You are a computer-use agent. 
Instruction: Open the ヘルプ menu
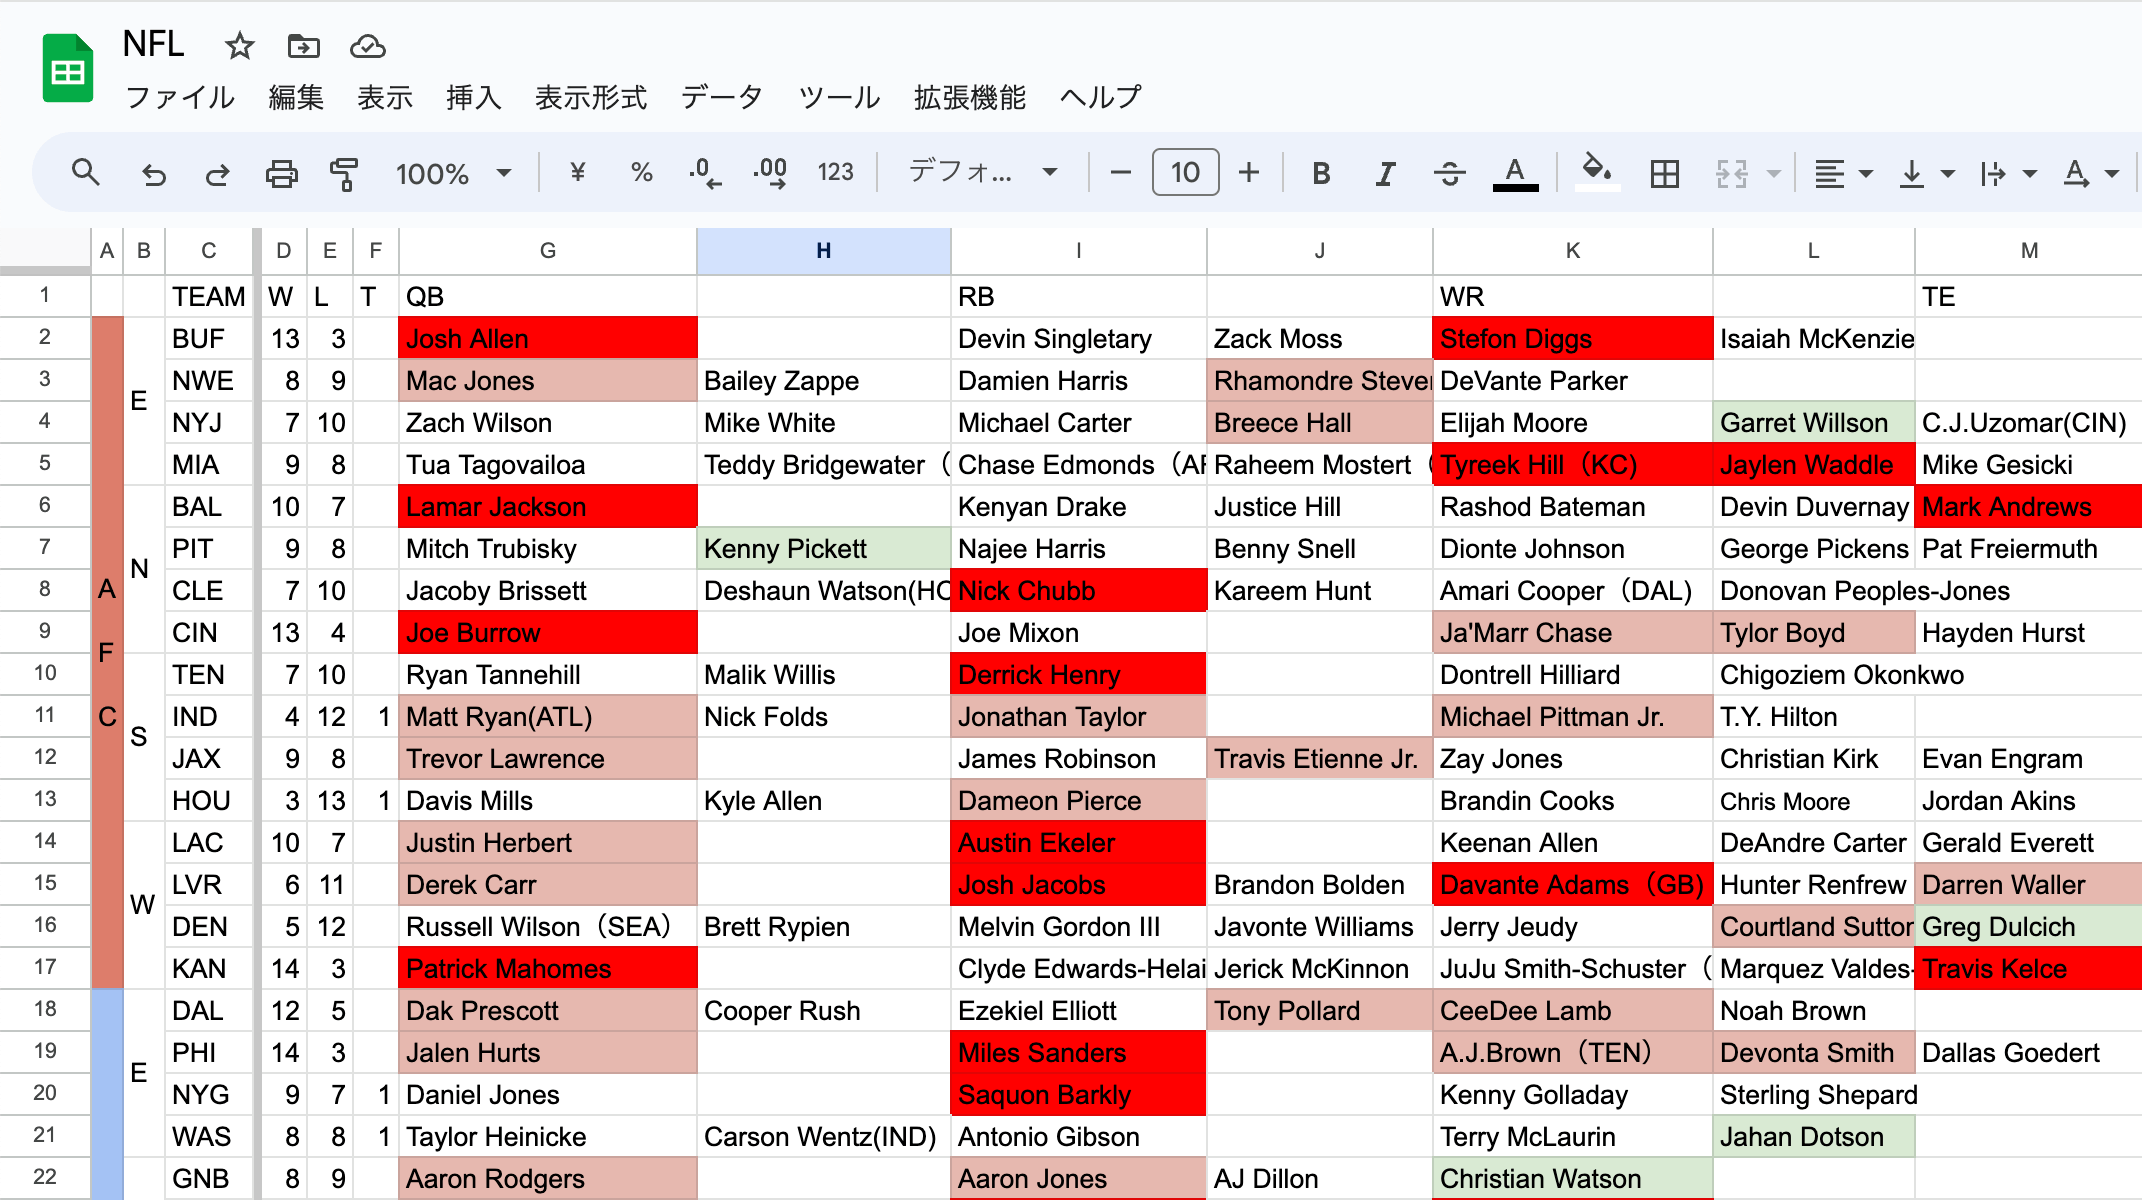point(1100,97)
